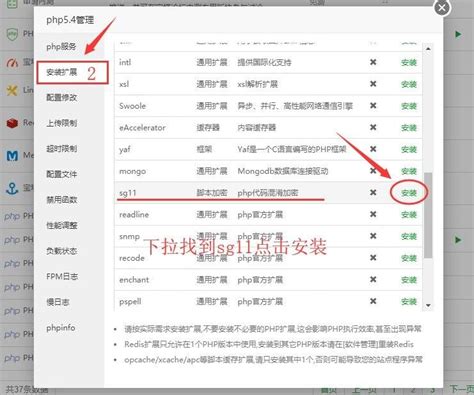
Task: Click the 'php代码混淆加密' description
Action: click(x=268, y=193)
